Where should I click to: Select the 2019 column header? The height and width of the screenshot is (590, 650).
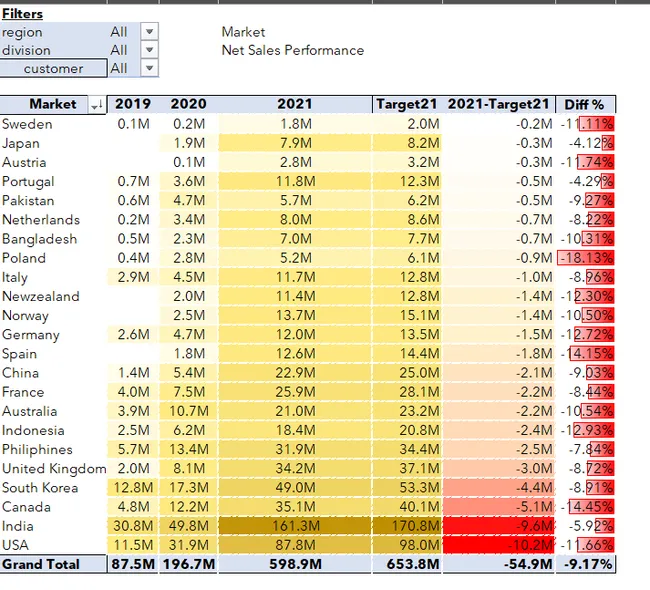pyautogui.click(x=133, y=104)
